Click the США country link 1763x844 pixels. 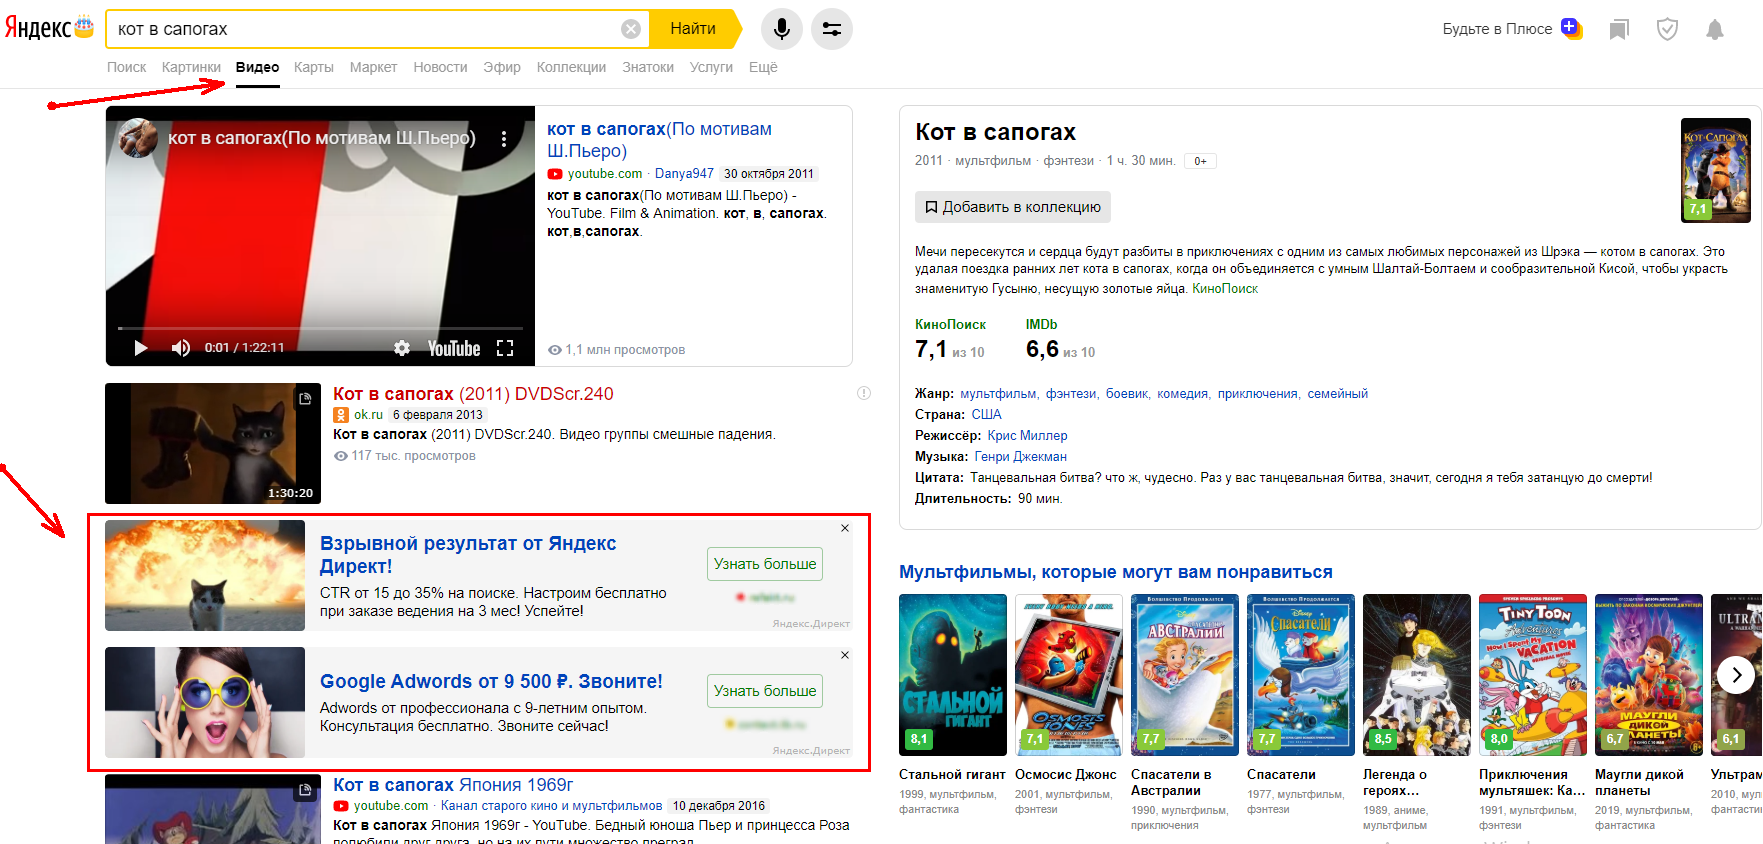(986, 415)
